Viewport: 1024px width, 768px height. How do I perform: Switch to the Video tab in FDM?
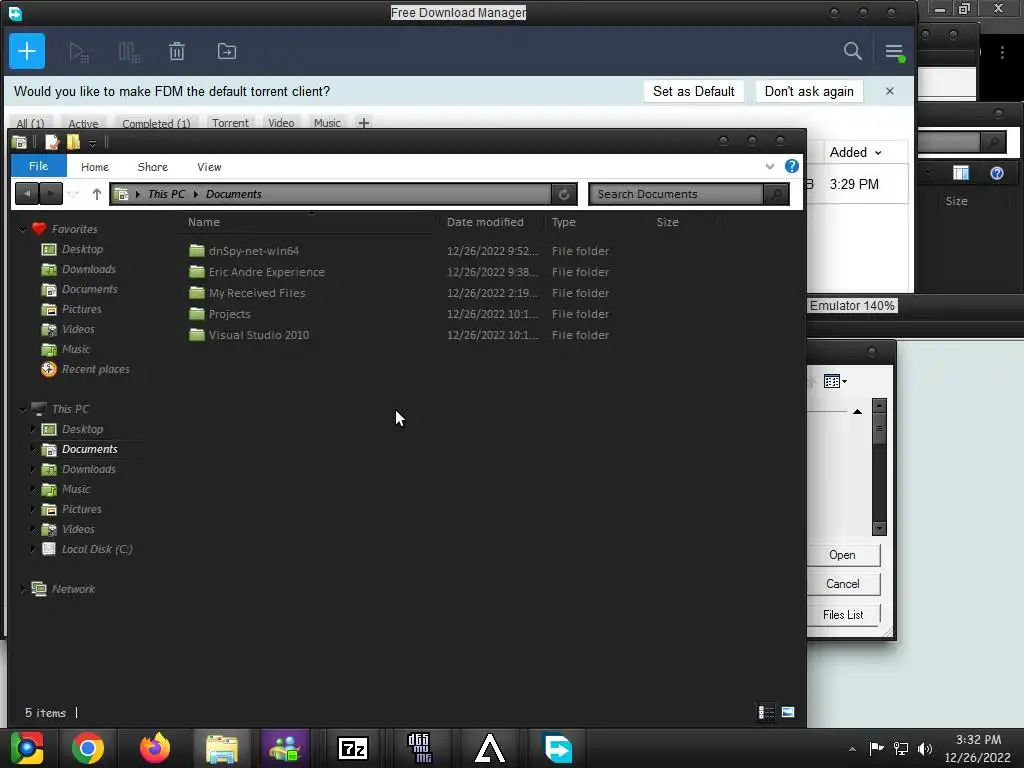coord(281,123)
